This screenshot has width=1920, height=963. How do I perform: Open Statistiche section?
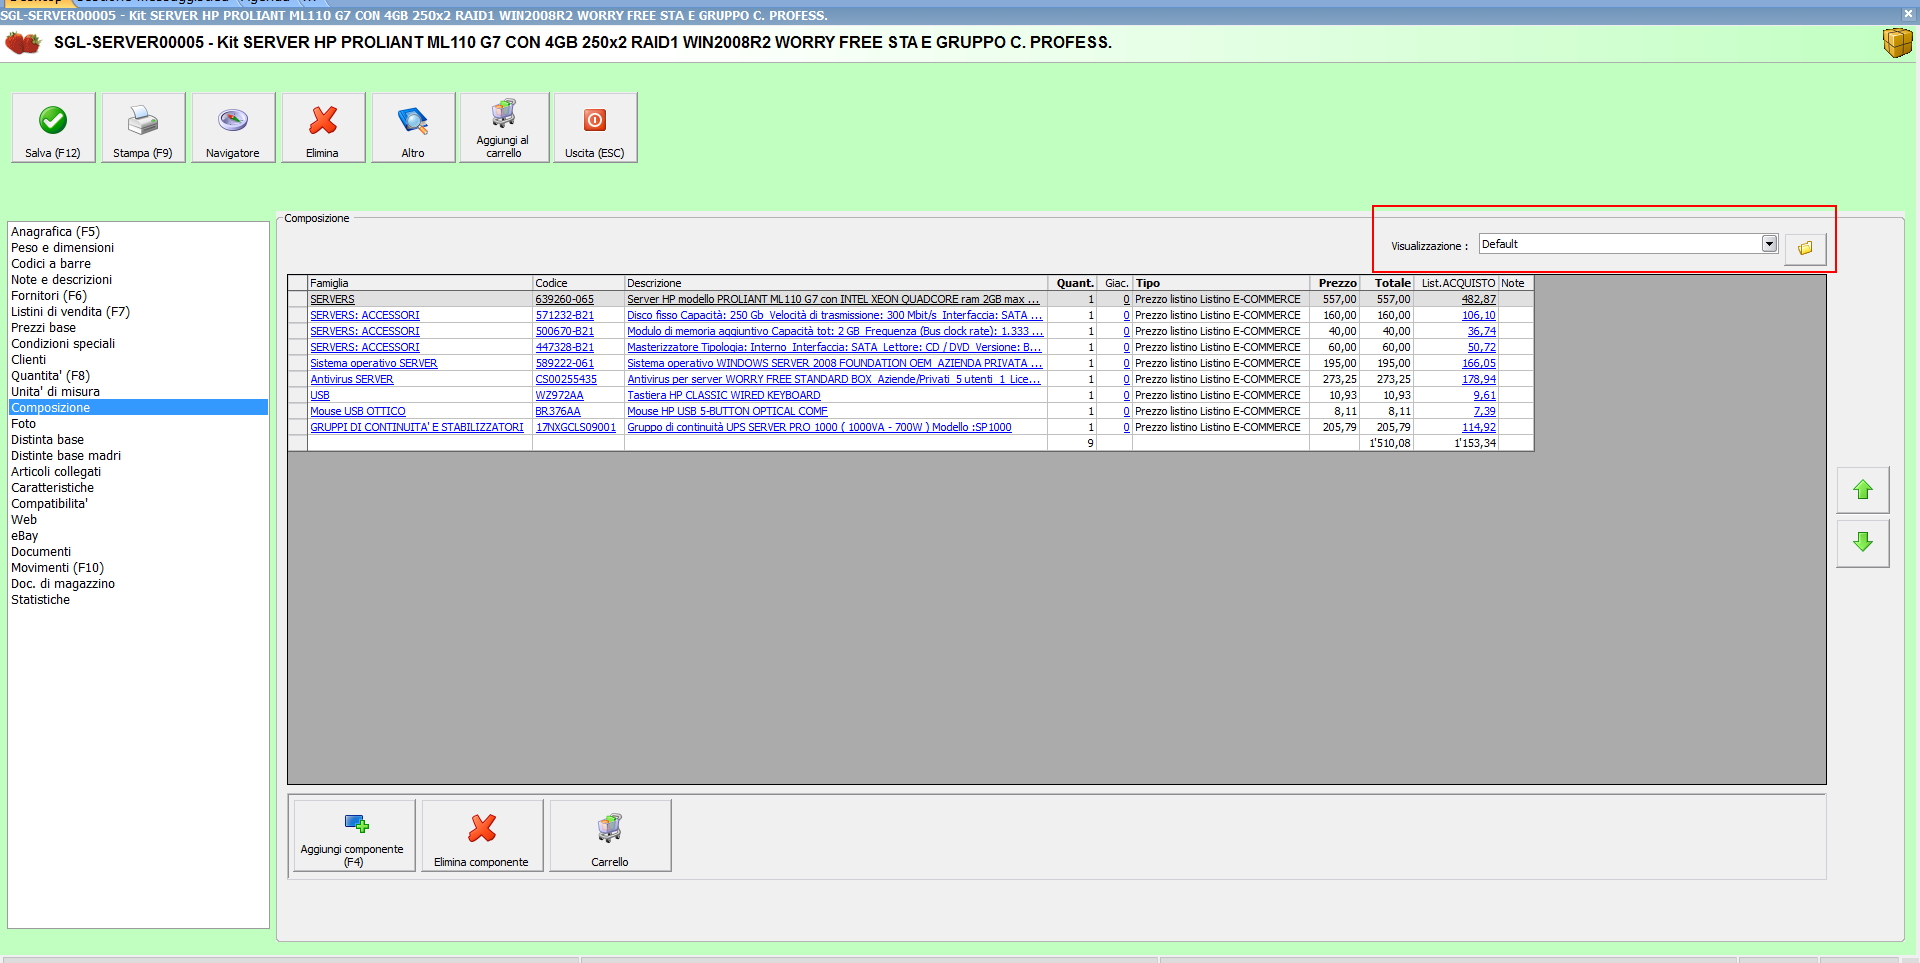point(40,599)
